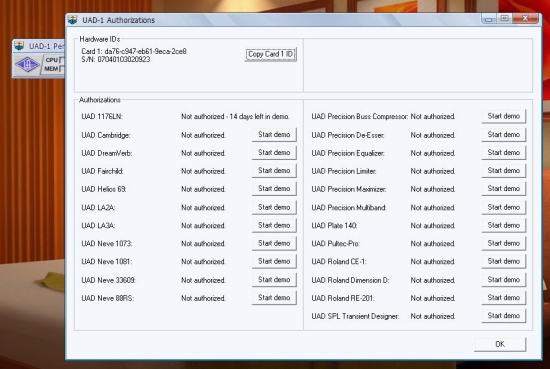Screen dimensions: 550x369
Task: Start demo for UAD Plate 140
Action: (504, 225)
